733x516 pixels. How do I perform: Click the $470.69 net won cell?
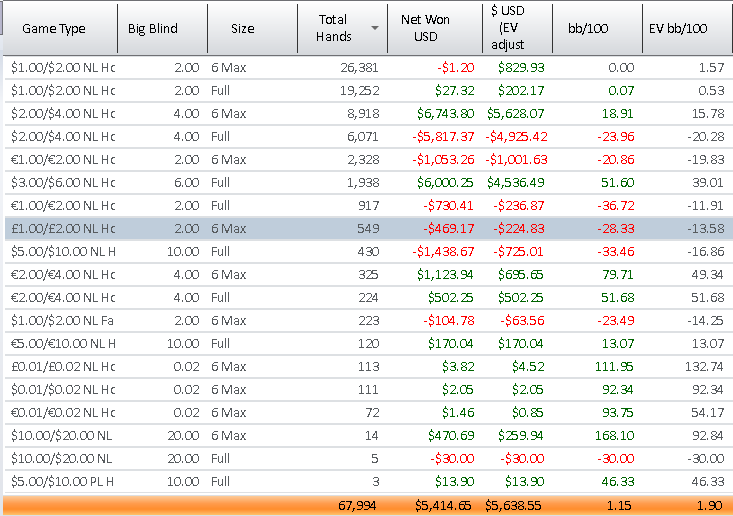pyautogui.click(x=451, y=436)
